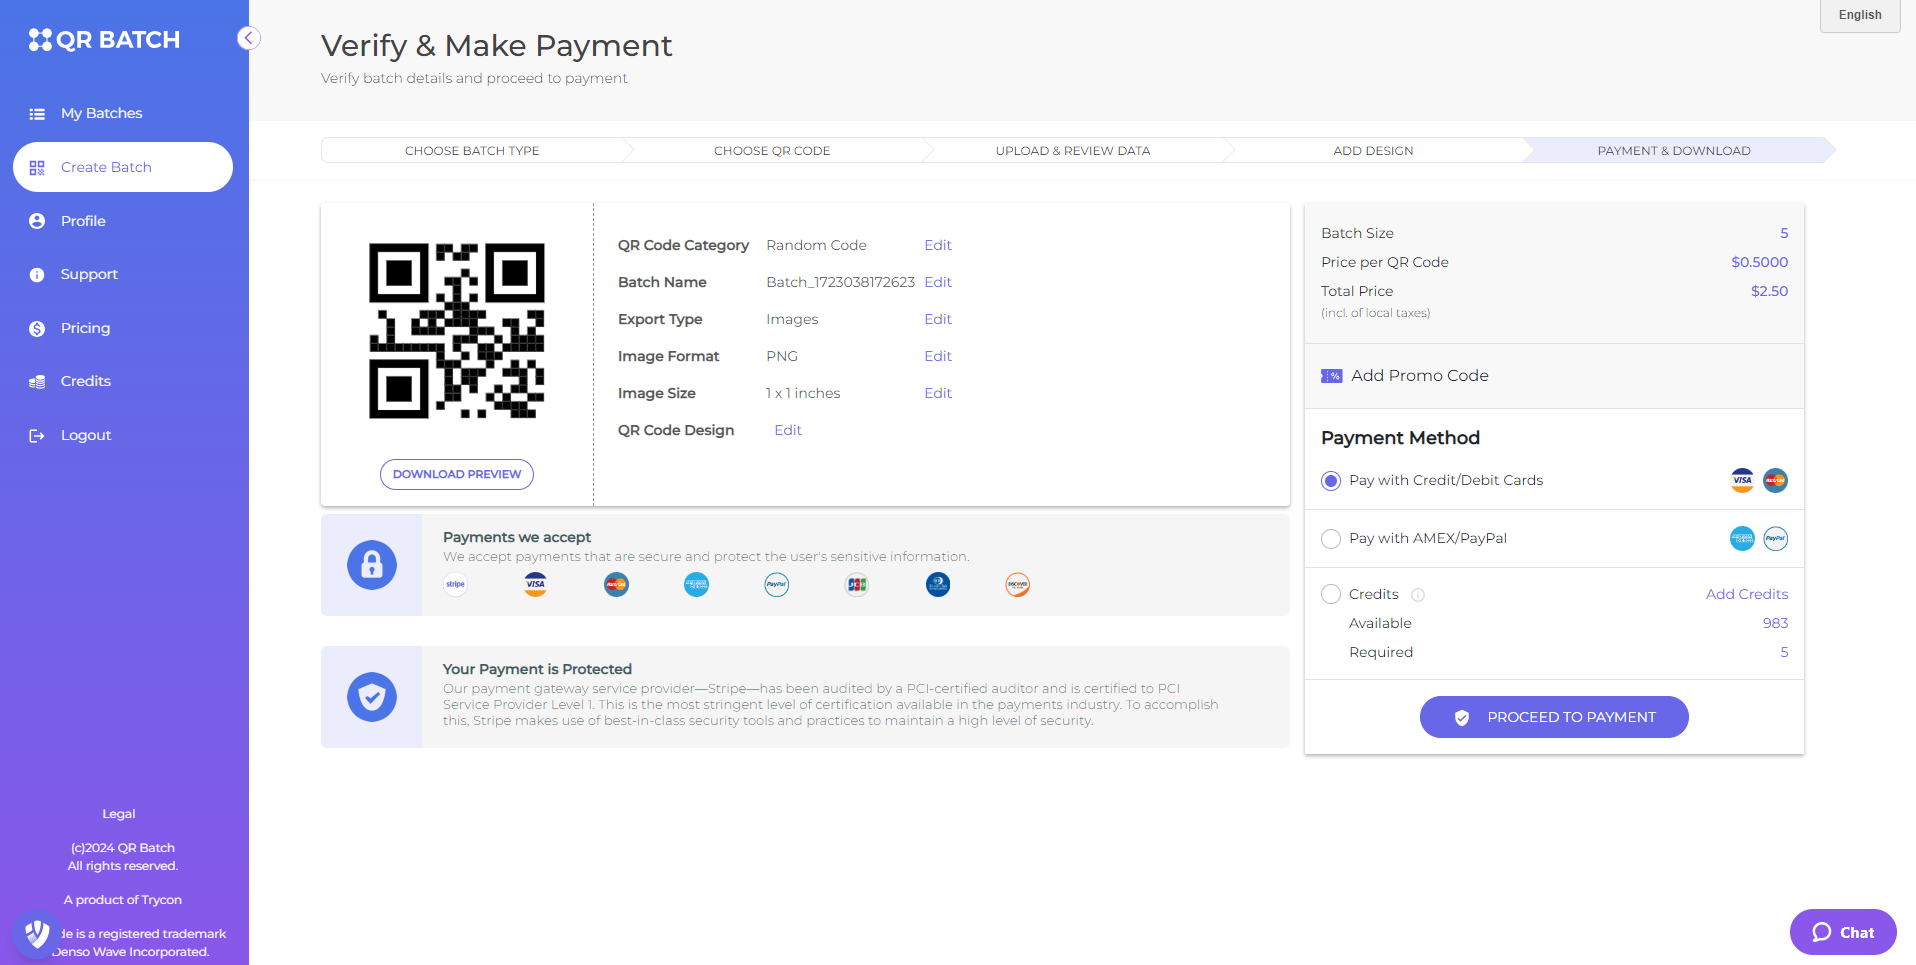Click the Profile person icon

coord(37,221)
